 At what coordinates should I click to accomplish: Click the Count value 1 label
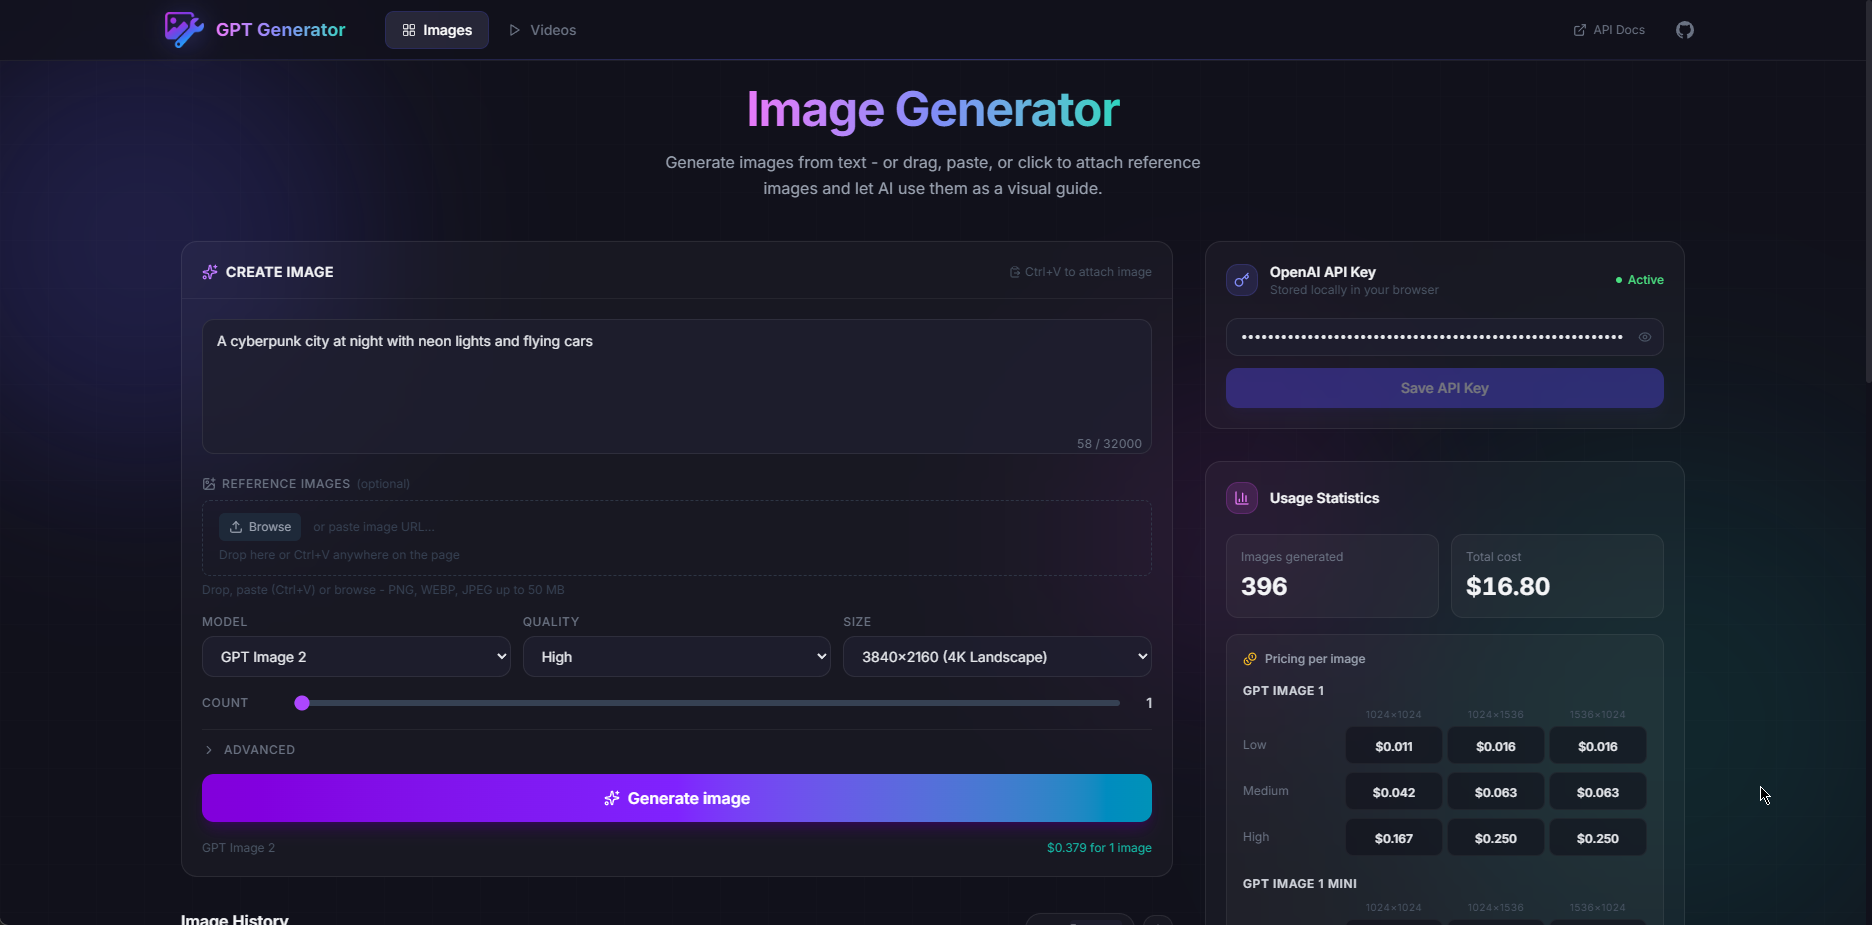pos(1149,703)
